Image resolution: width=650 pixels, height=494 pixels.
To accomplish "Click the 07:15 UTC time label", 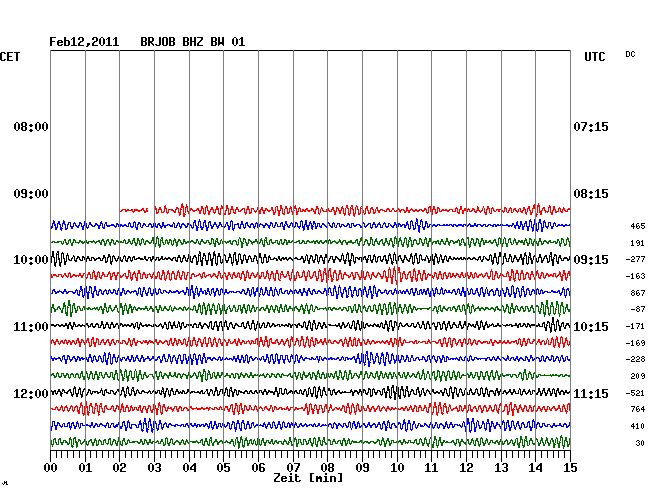I will [x=591, y=127].
